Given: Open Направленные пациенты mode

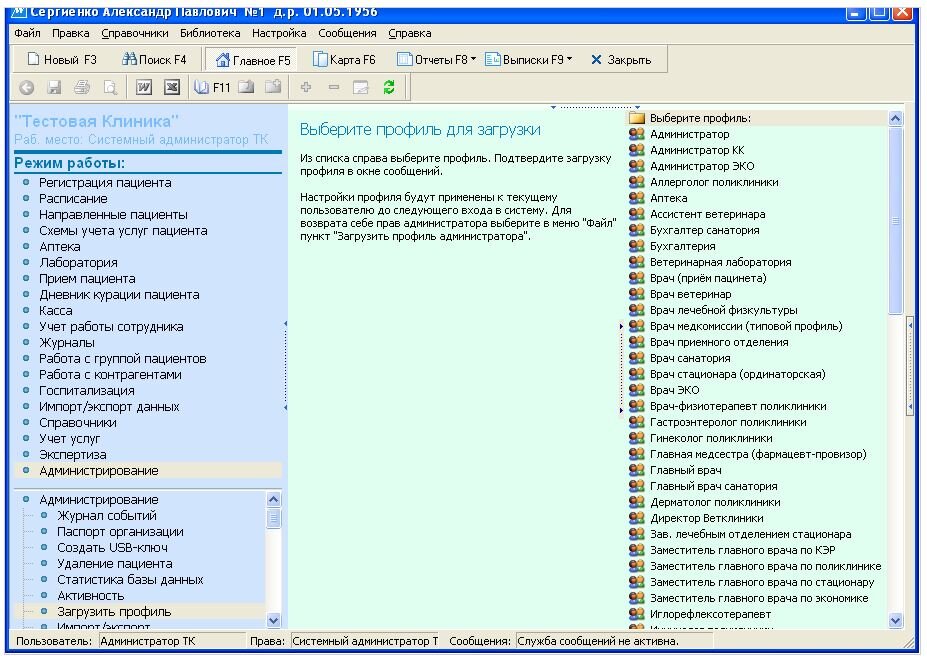Looking at the screenshot, I should [114, 215].
